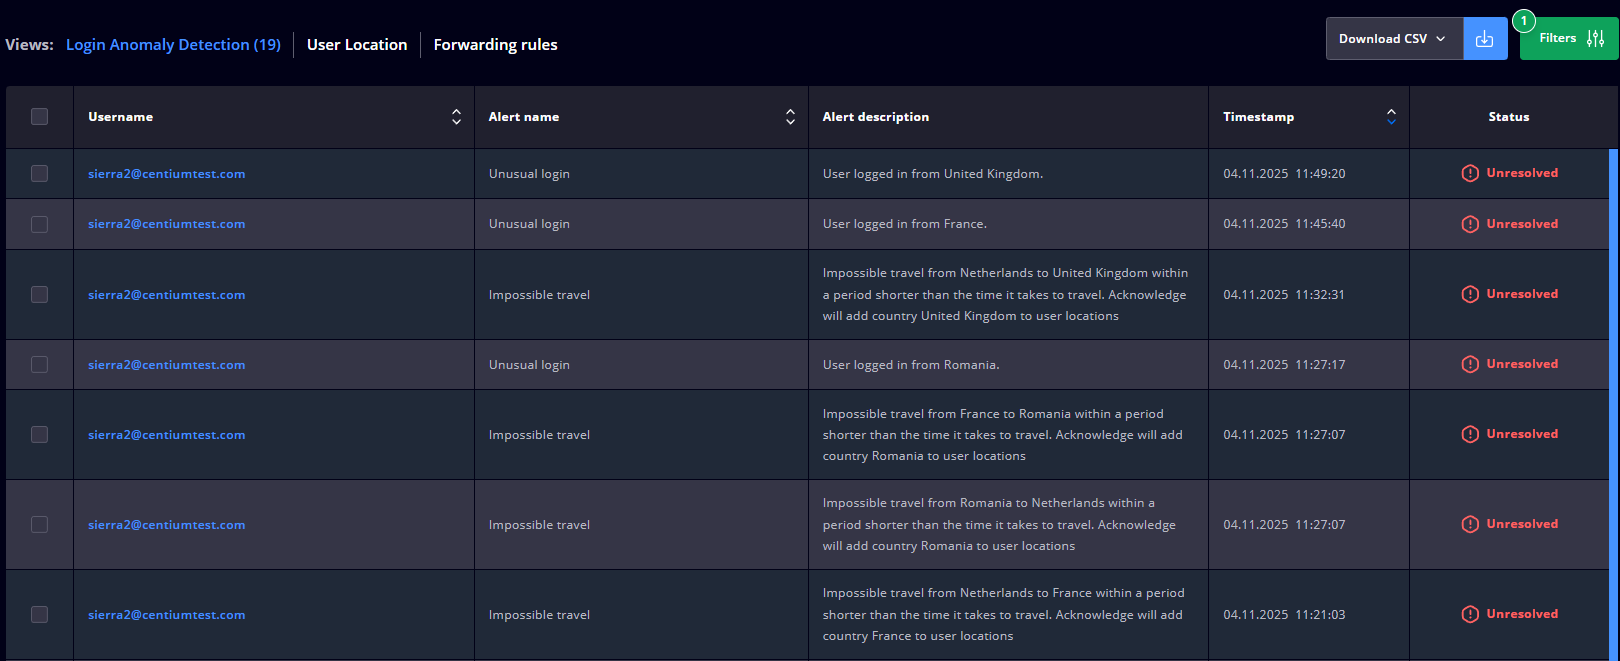The height and width of the screenshot is (661, 1620).
Task: Click timestamp 04.11.2025 11:45:40
Action: 1284,224
